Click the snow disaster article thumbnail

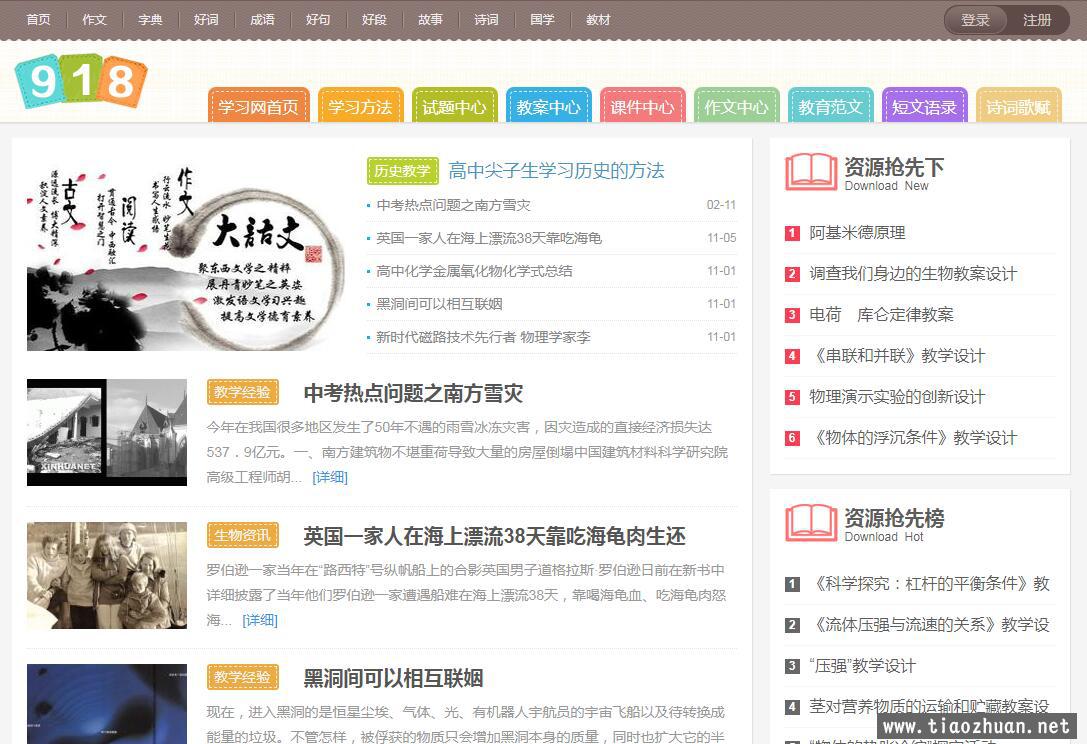[x=107, y=432]
